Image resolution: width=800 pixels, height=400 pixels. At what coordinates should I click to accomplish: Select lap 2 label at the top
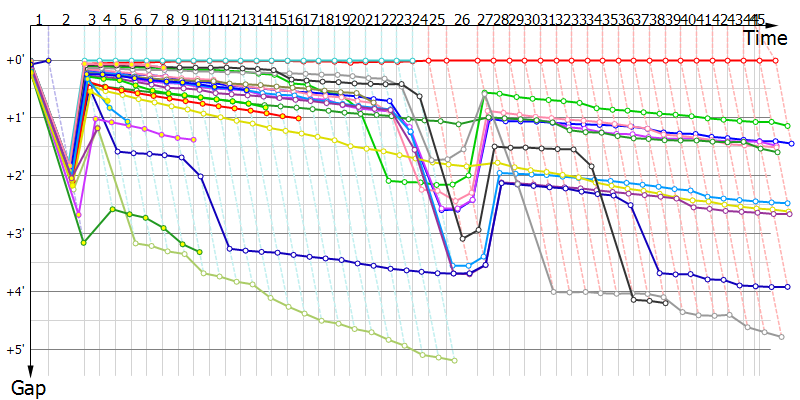(x=66, y=20)
